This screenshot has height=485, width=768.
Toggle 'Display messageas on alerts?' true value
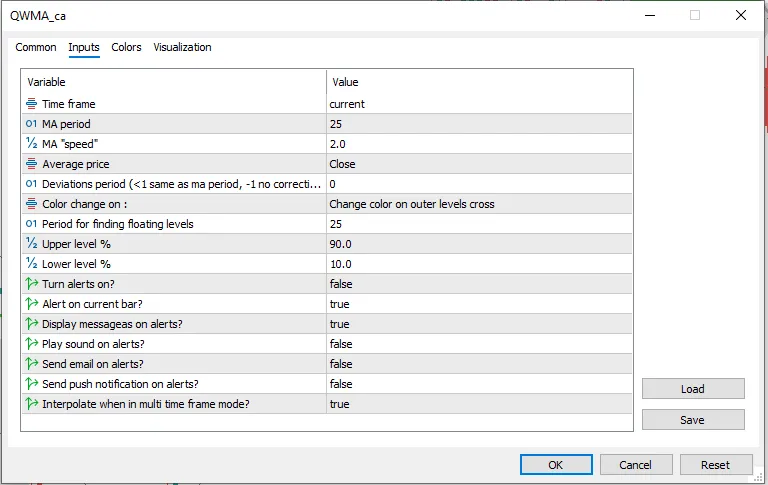point(479,324)
